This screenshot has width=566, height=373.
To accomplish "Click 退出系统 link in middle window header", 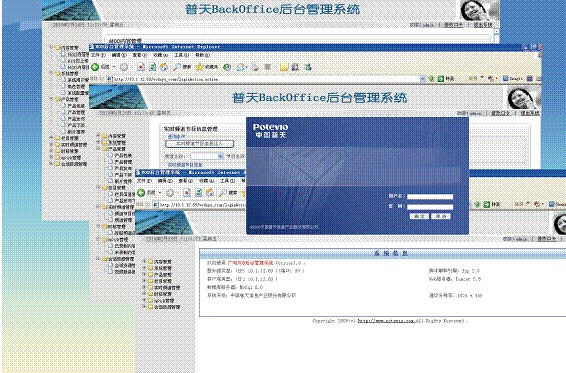I will click(530, 113).
